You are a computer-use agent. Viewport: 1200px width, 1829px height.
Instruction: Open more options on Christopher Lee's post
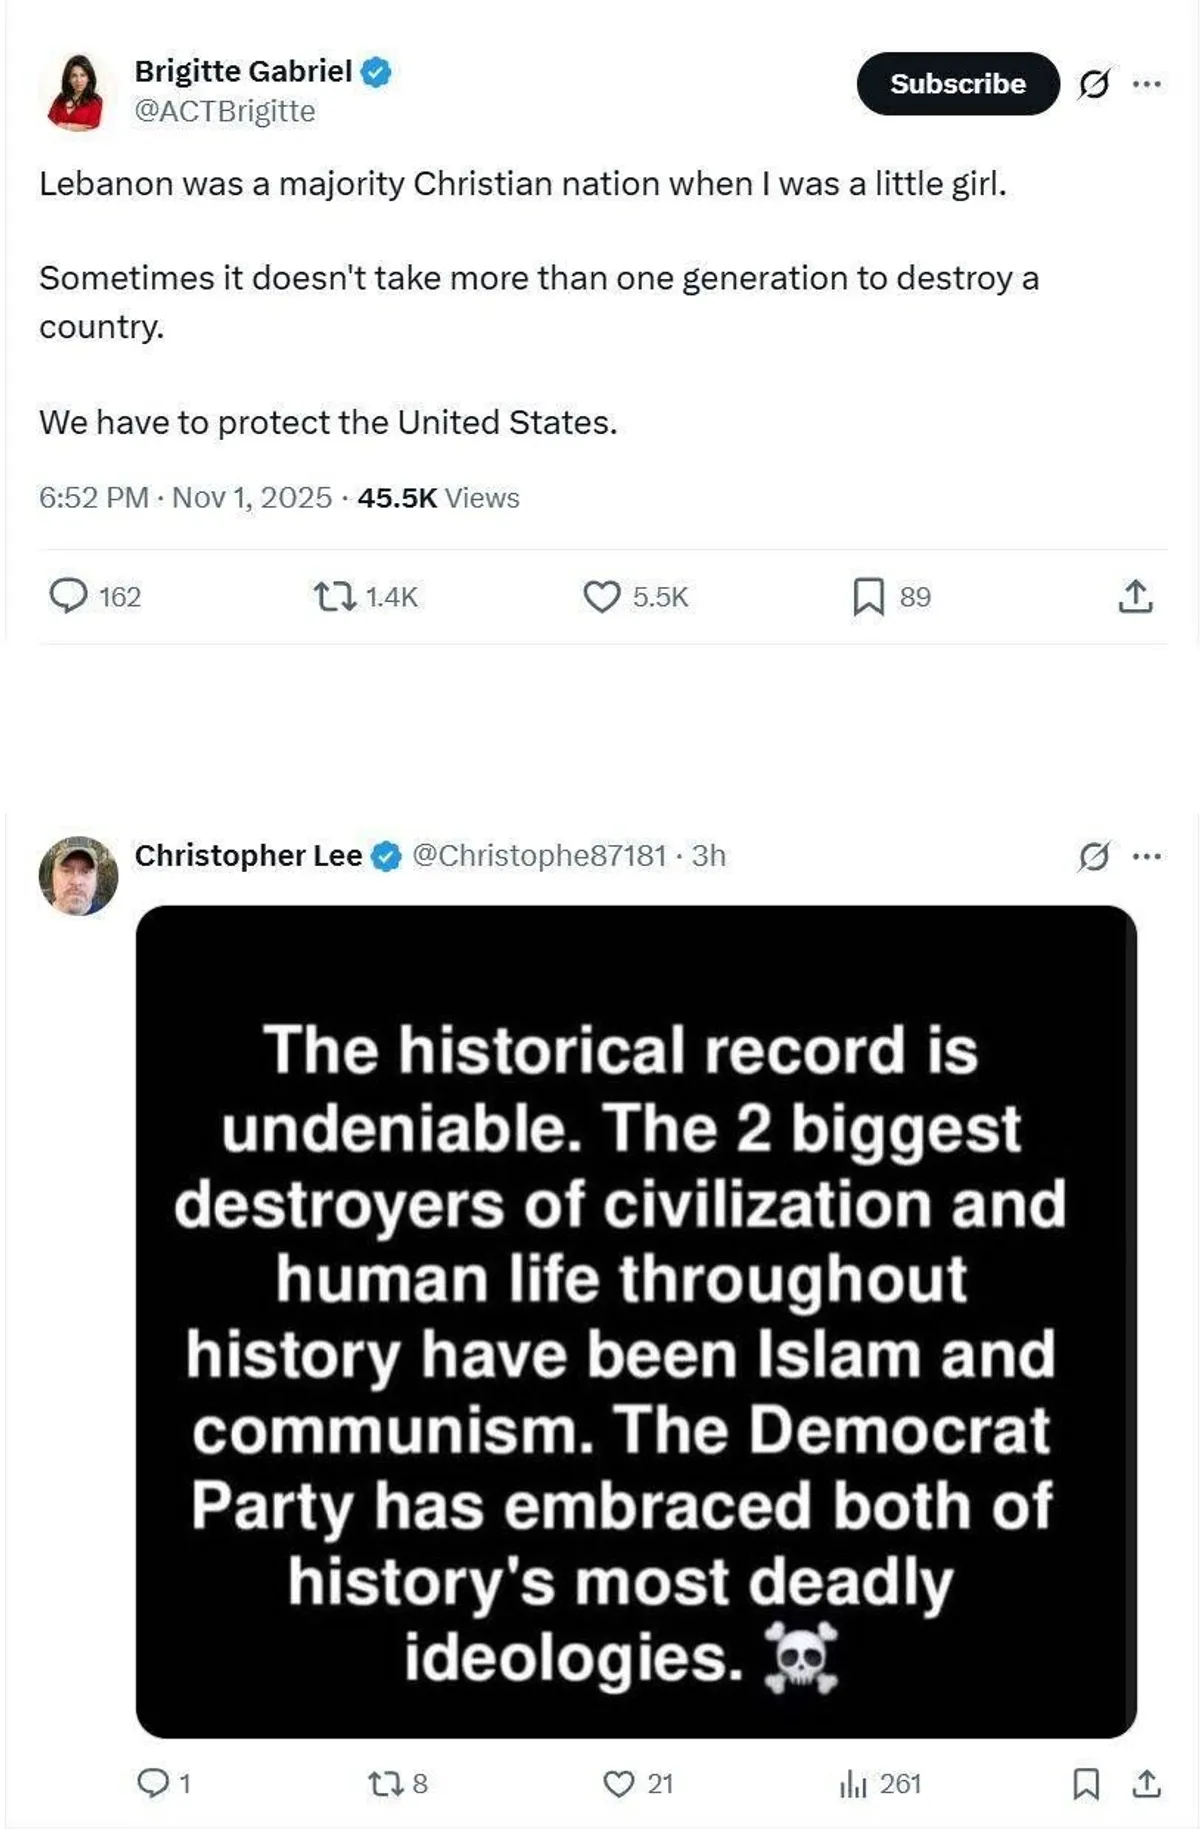pyautogui.click(x=1147, y=856)
